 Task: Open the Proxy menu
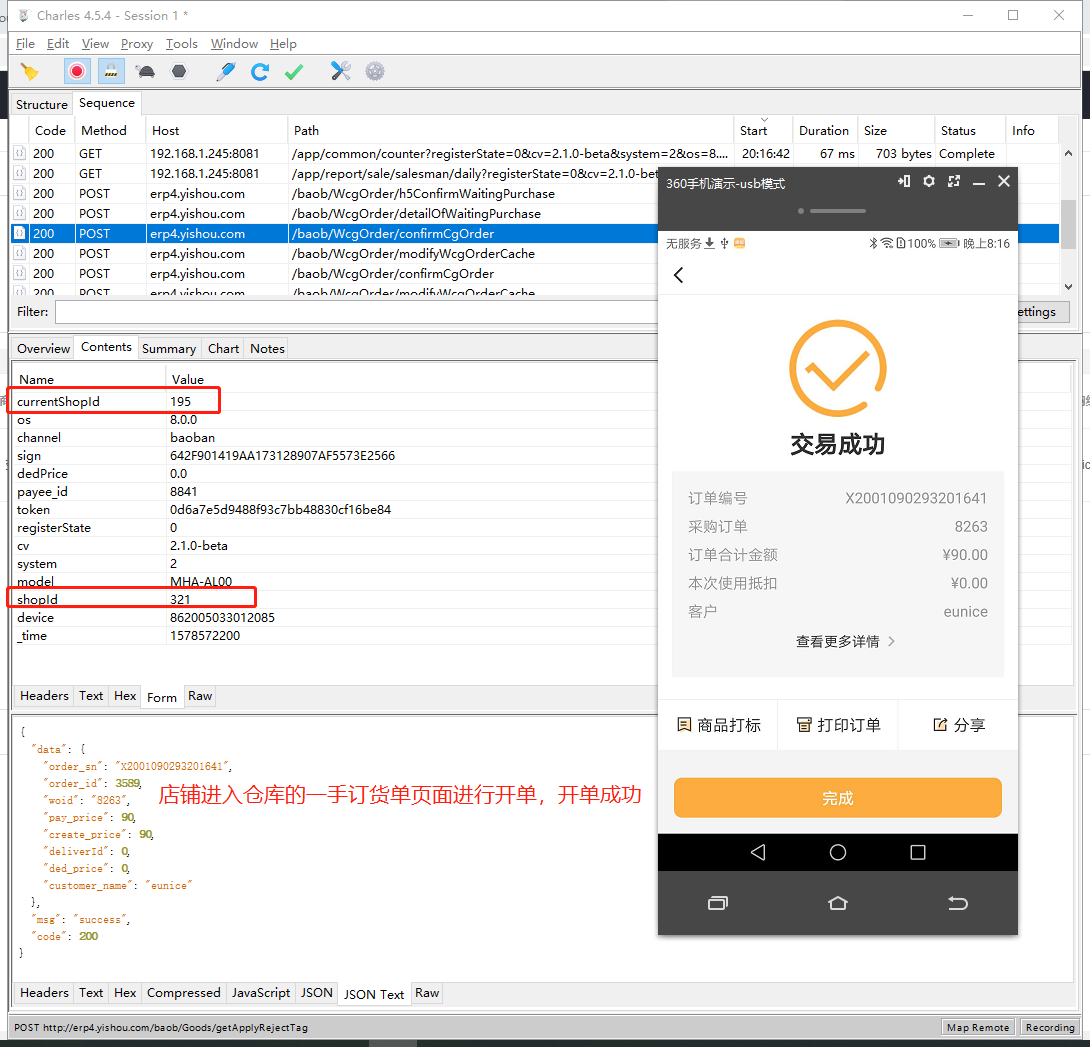pyautogui.click(x=137, y=44)
